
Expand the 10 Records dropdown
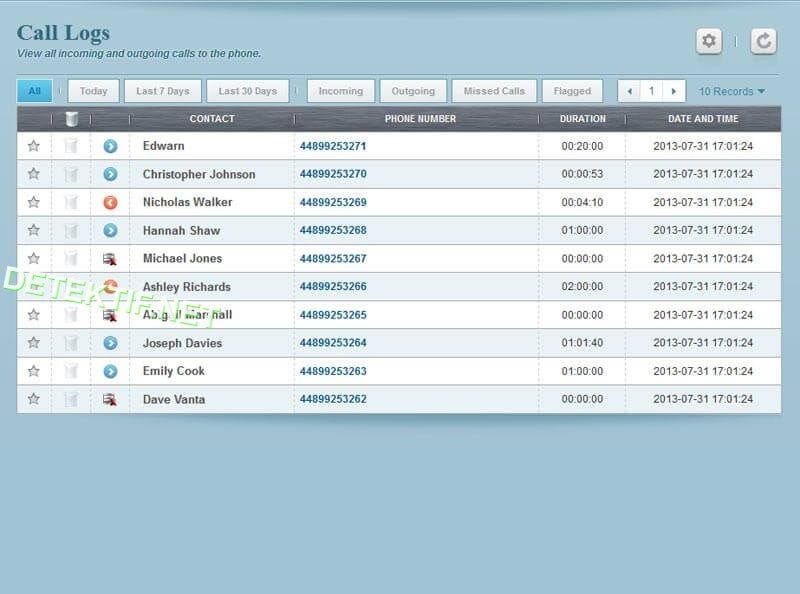click(x=732, y=91)
